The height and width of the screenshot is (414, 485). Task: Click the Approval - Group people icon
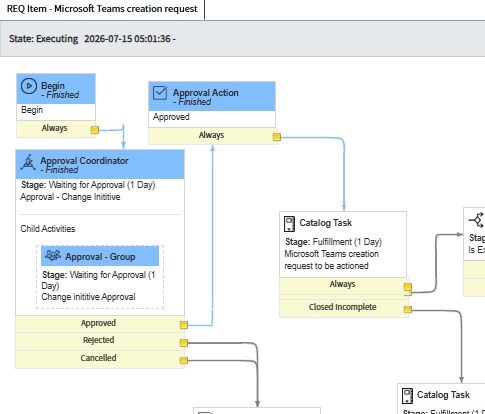coord(53,256)
